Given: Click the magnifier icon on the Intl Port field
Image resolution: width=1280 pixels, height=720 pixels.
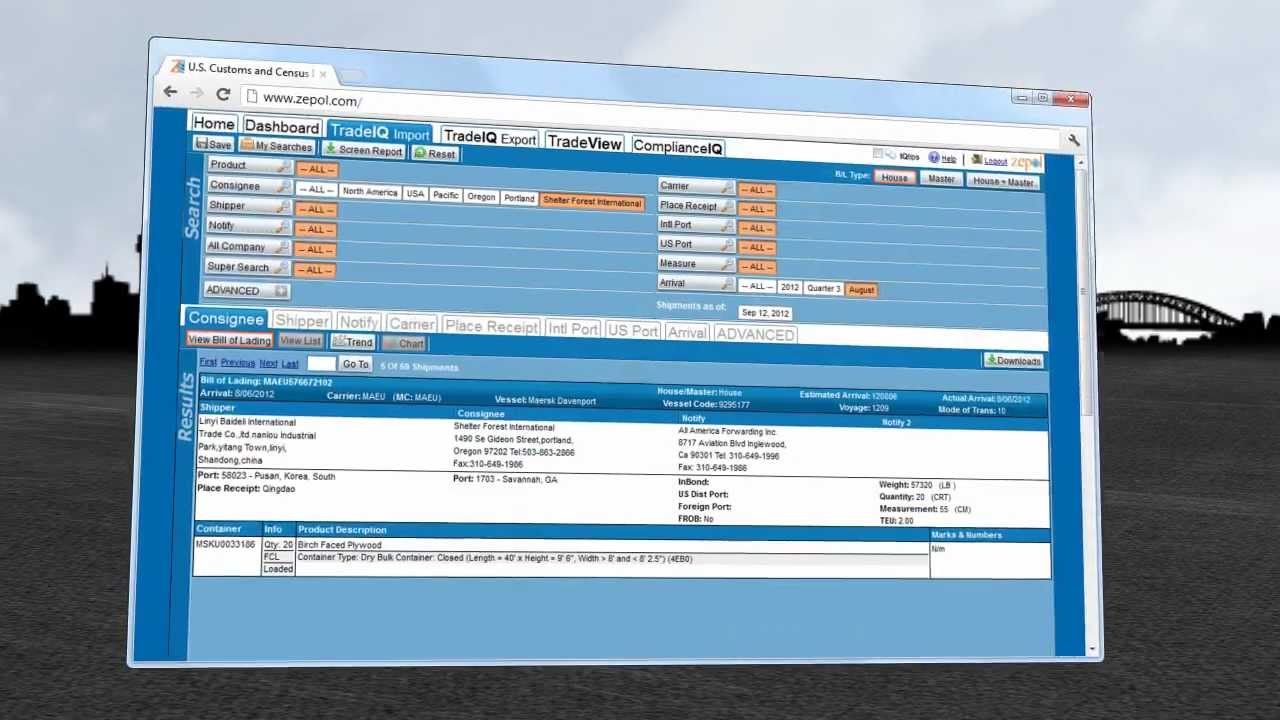Looking at the screenshot, I should [x=727, y=226].
